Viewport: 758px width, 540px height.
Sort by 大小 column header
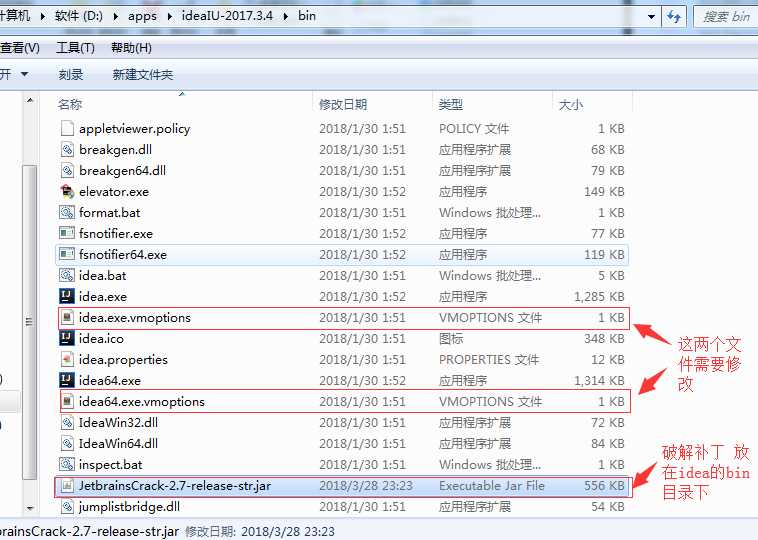click(x=571, y=104)
